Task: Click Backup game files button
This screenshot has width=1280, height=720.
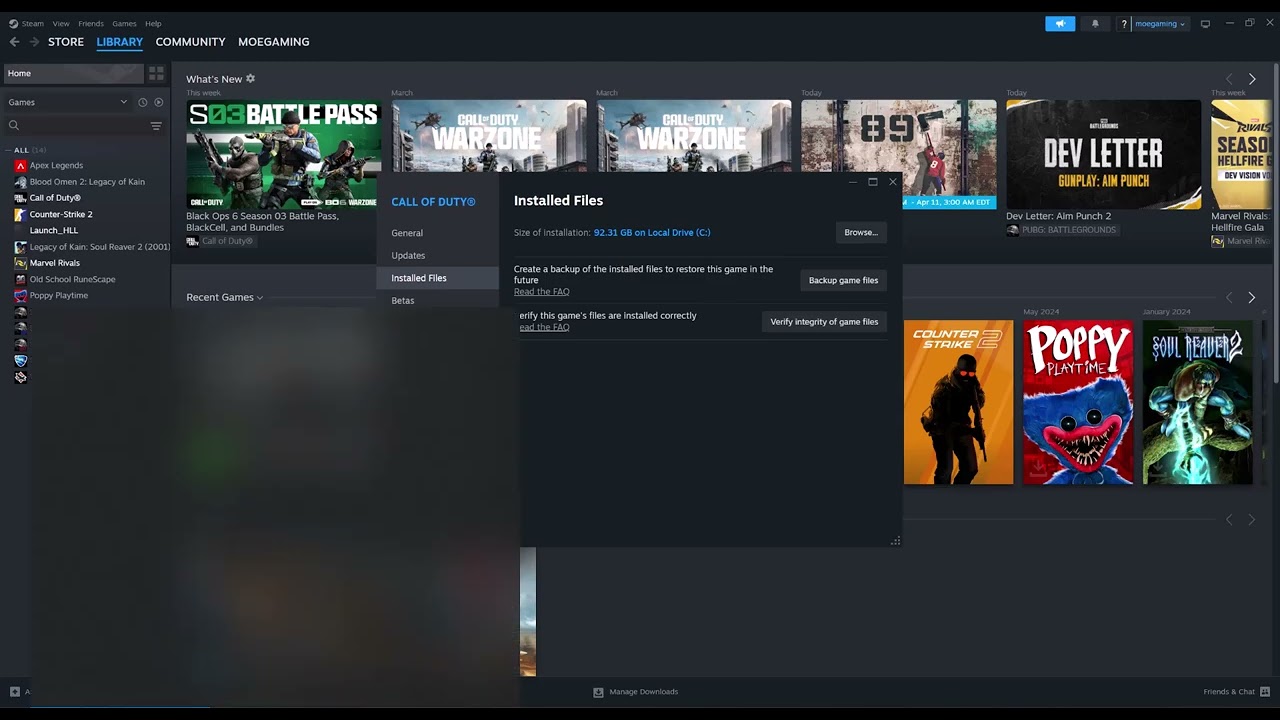Action: (x=843, y=280)
